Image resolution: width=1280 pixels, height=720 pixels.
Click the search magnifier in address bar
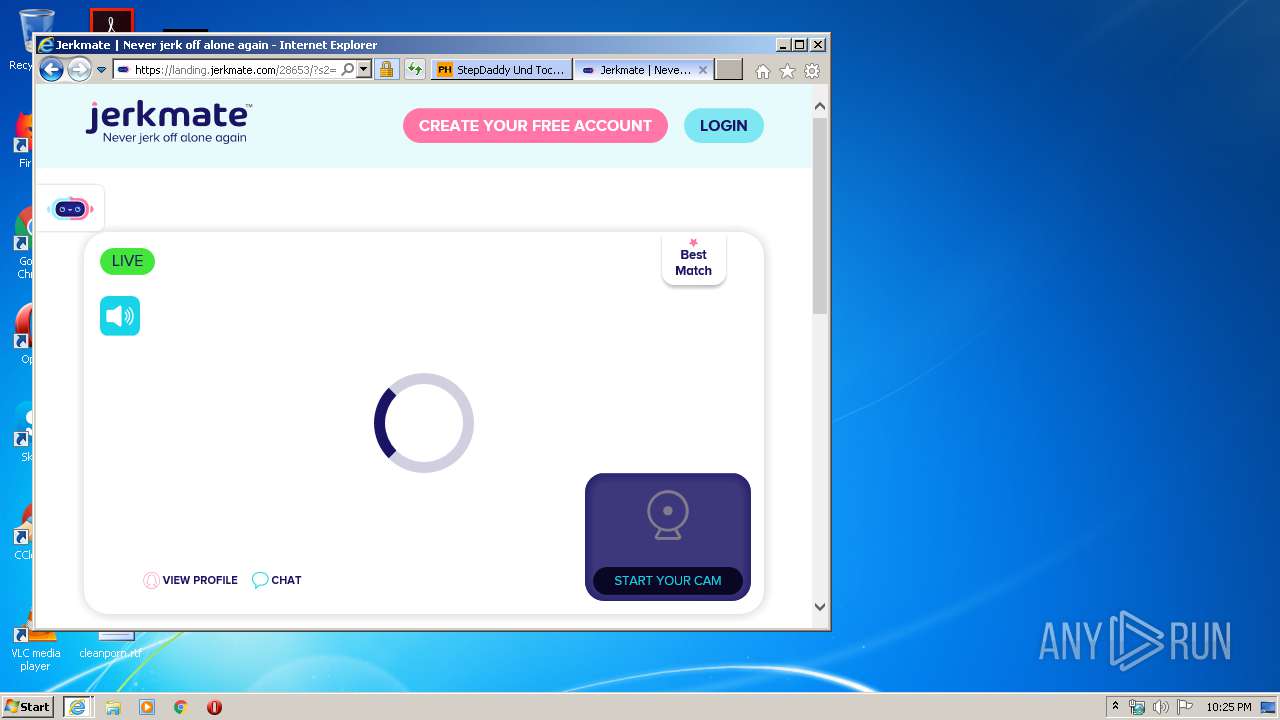348,70
